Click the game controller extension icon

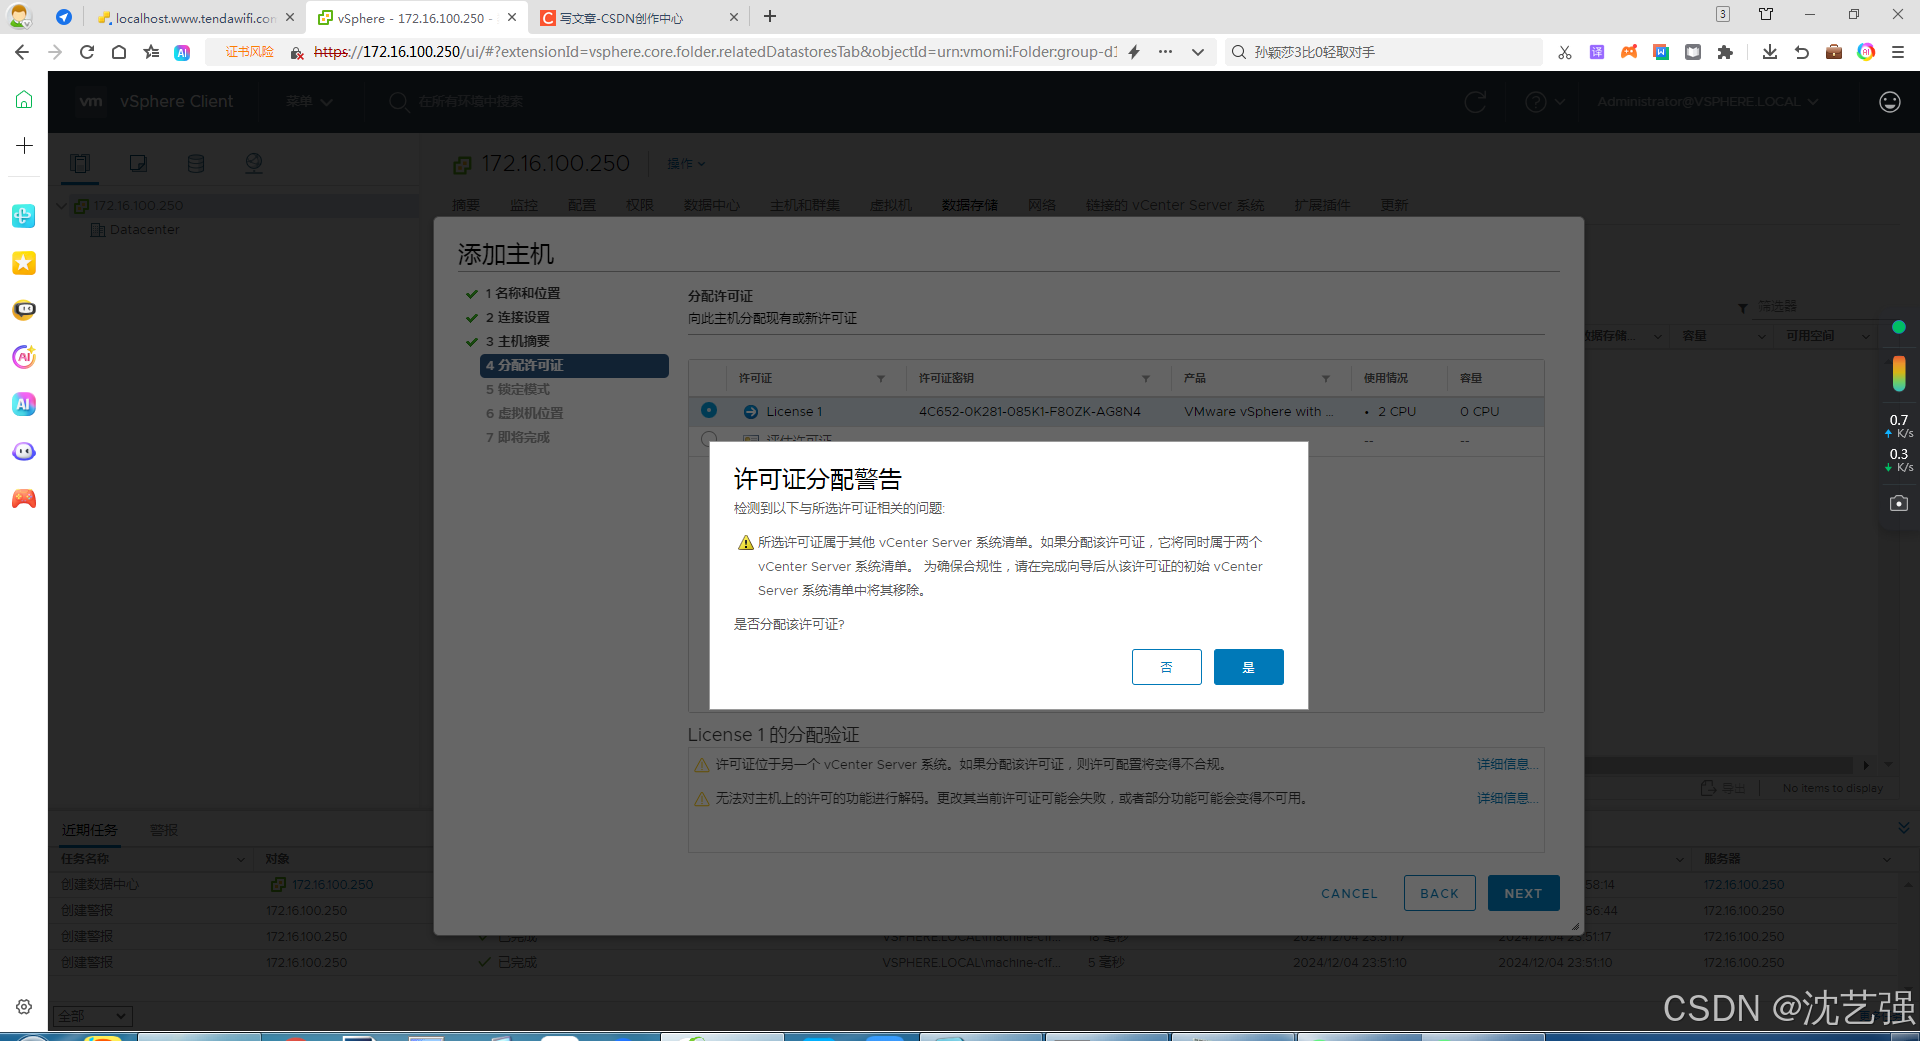coord(1629,52)
